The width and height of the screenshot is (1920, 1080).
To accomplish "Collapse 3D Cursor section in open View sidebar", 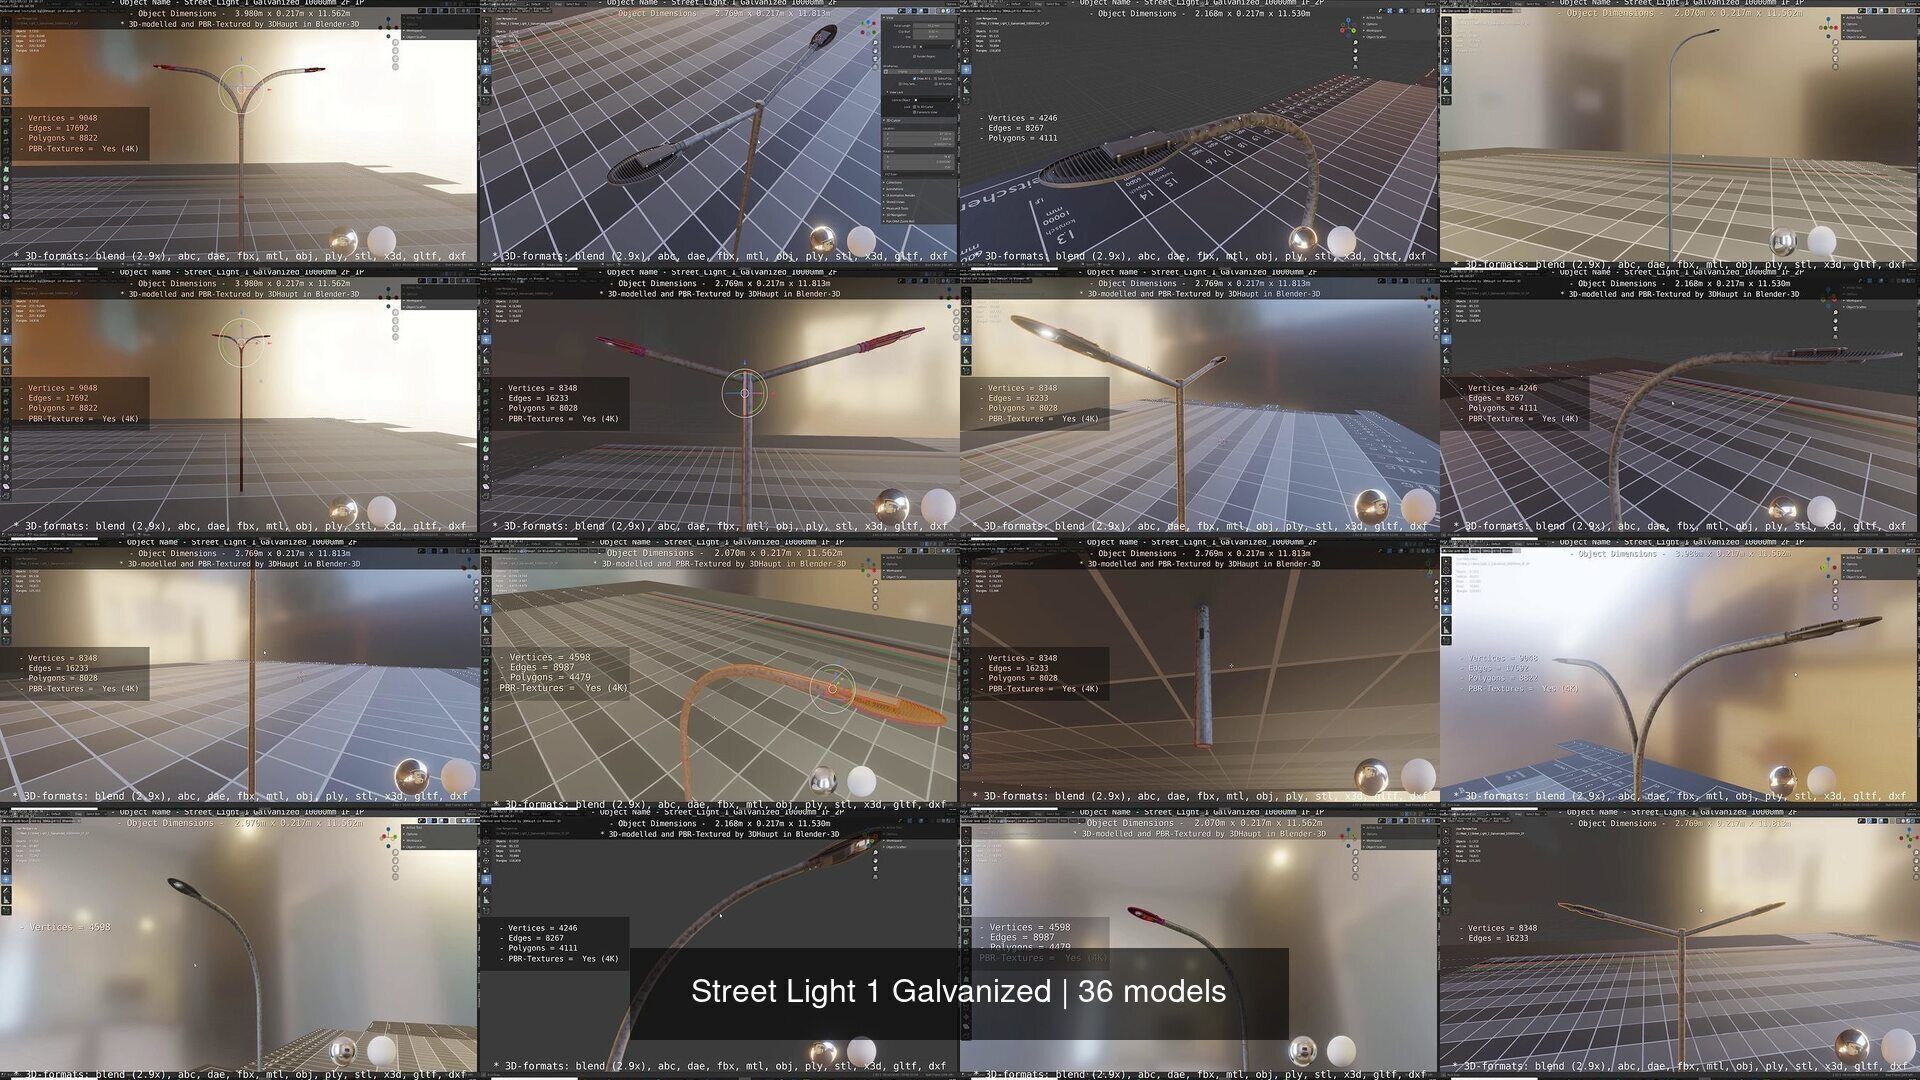I will pos(892,120).
